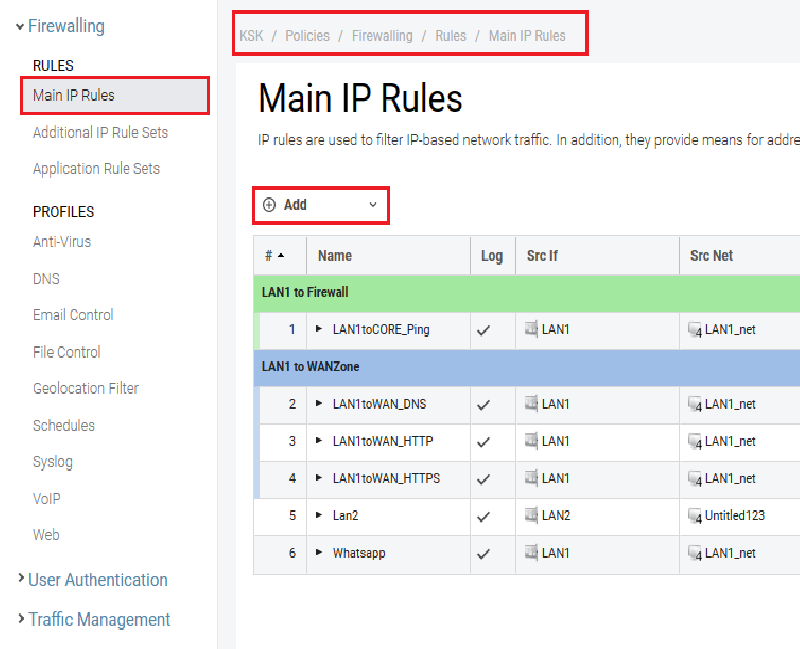Image resolution: width=800 pixels, height=649 pixels.
Task: Collapse the Firewalling section in the sidebar
Action: point(20,27)
